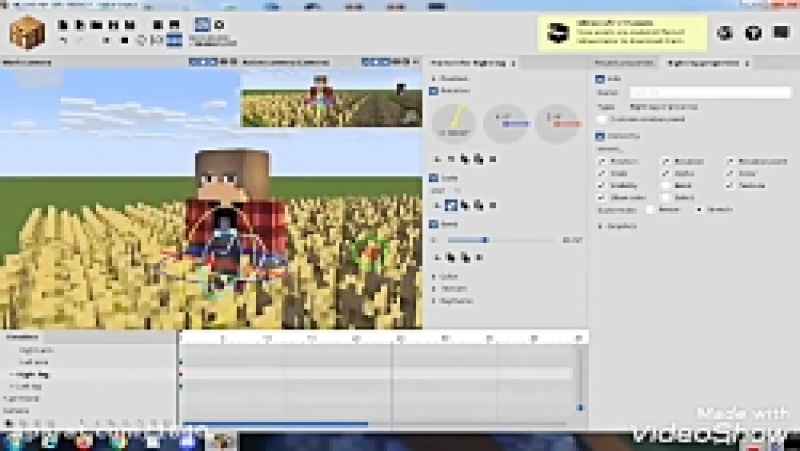The image size is (800, 451).
Task: Collapse the Scale section in Frame editor
Action: [434, 178]
